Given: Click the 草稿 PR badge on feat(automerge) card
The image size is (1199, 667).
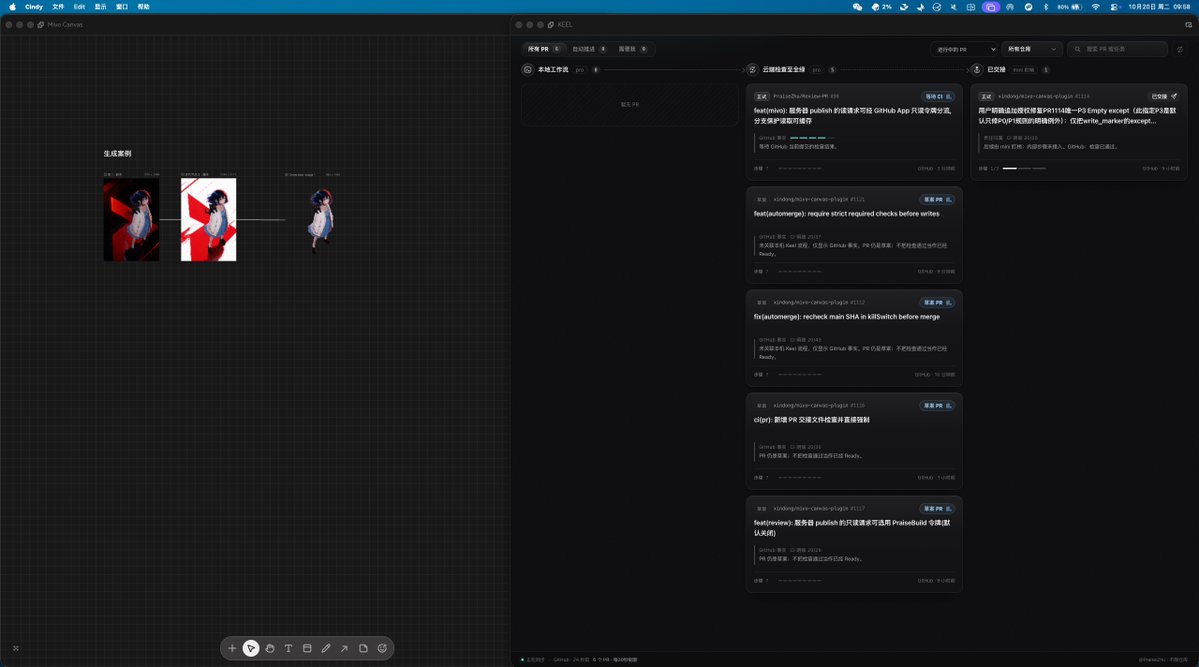Looking at the screenshot, I should coord(937,200).
